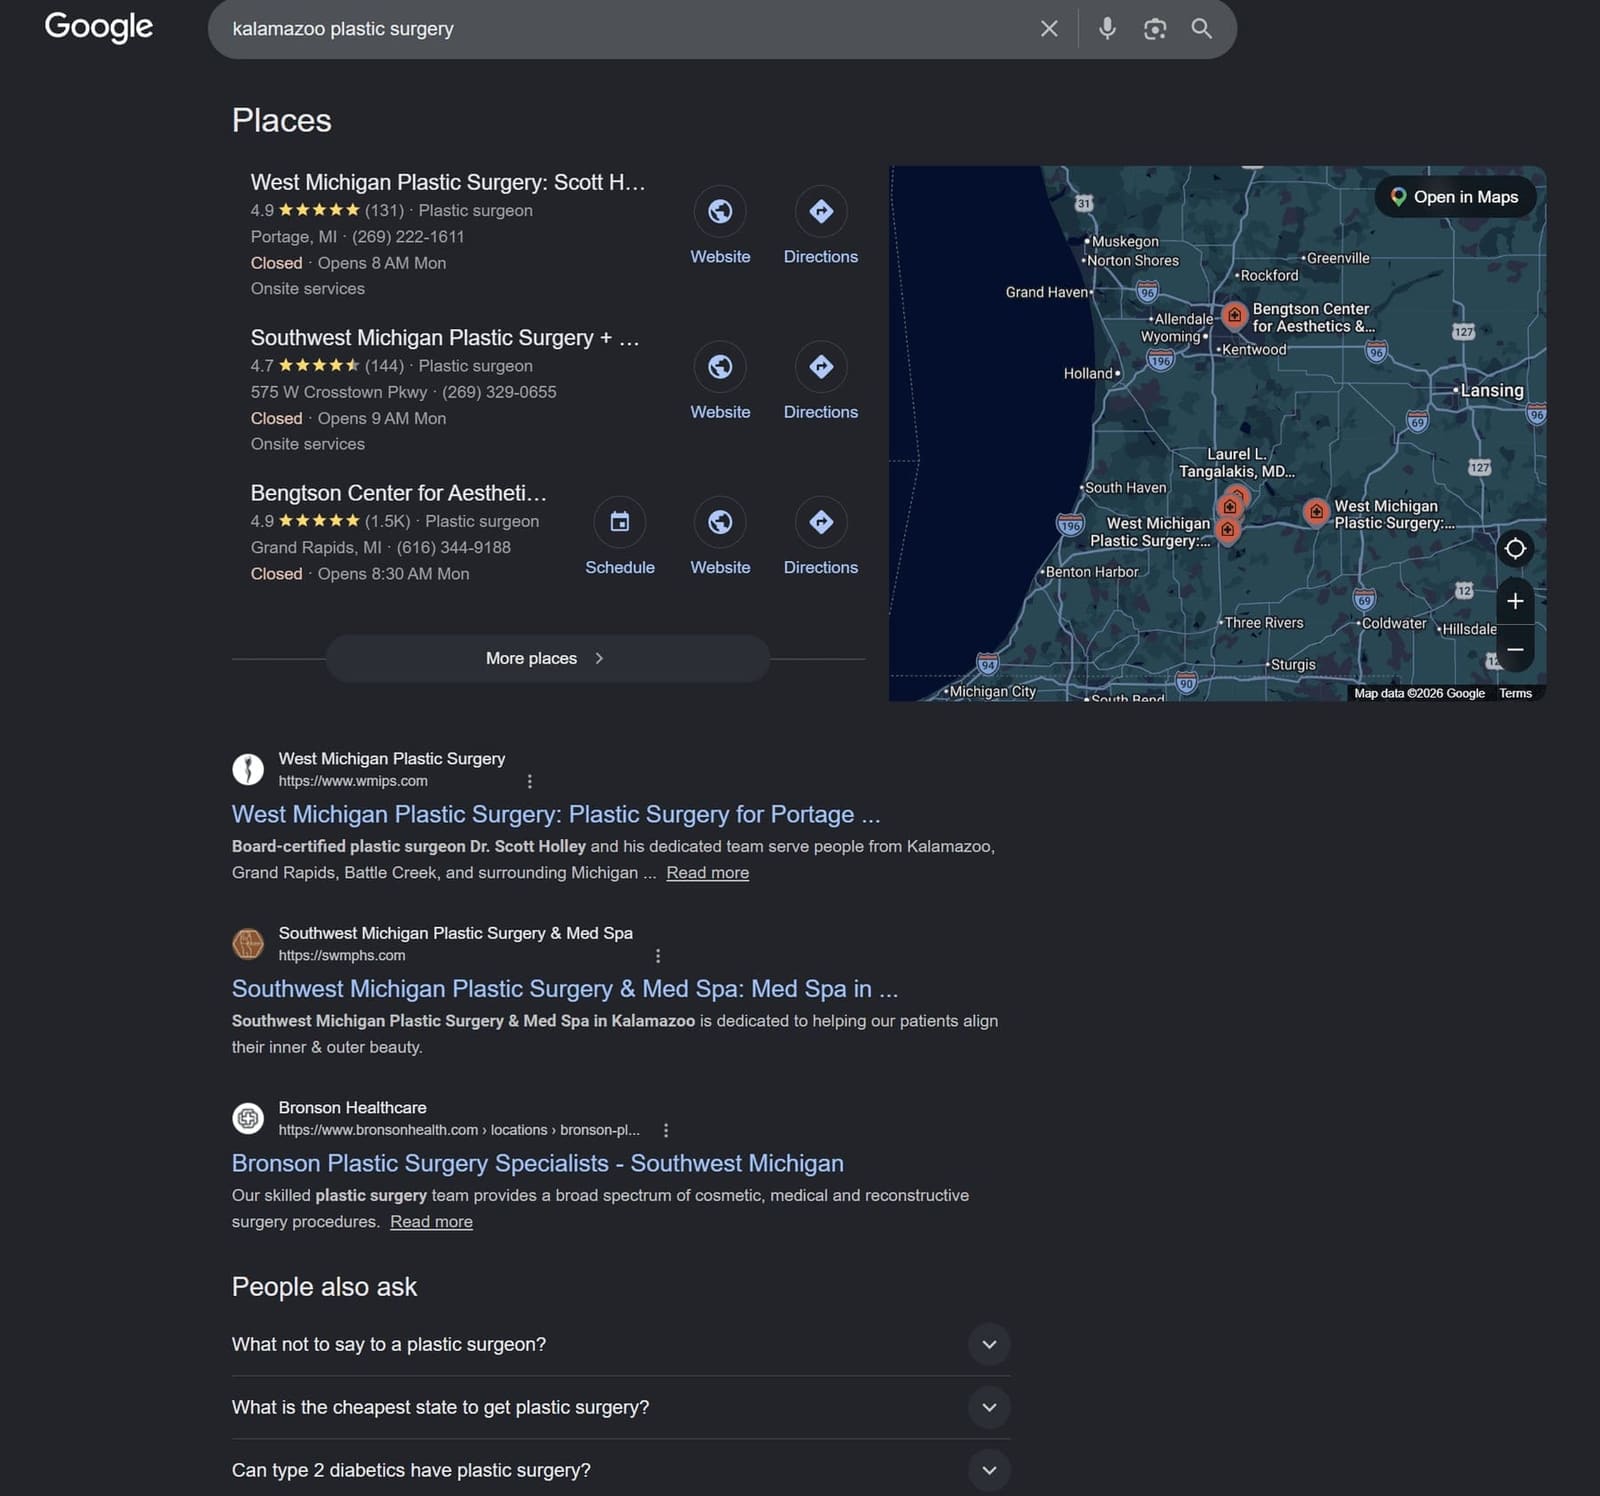
Task: Open more options for Bronson Healthcare result
Action: (666, 1130)
